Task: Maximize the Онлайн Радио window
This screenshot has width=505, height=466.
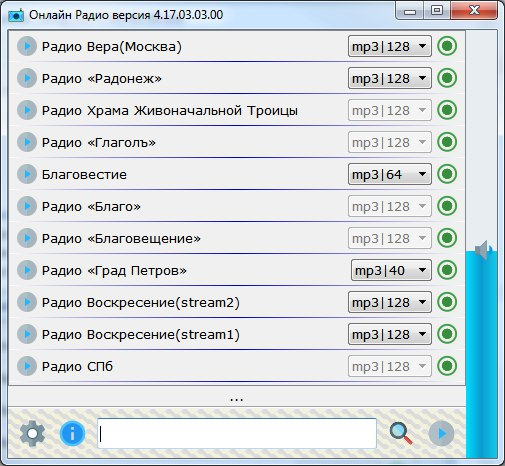Action: pyautogui.click(x=437, y=11)
